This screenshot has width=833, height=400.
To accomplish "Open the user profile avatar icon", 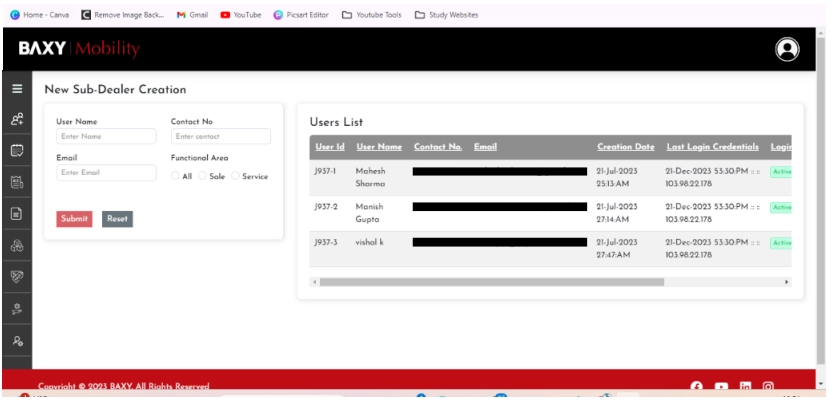I will (787, 49).
